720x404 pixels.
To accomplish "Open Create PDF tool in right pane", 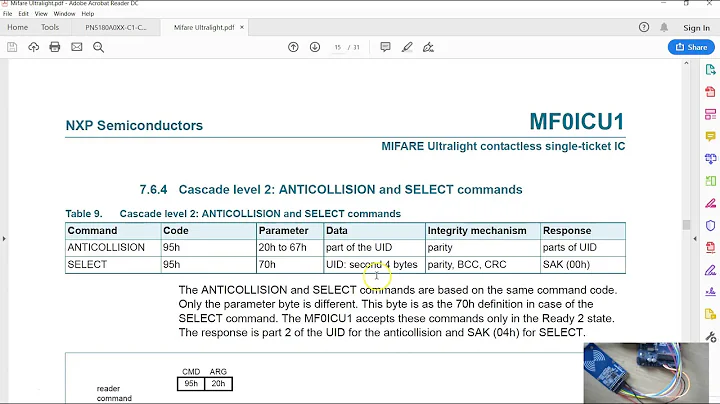I will coord(710,92).
